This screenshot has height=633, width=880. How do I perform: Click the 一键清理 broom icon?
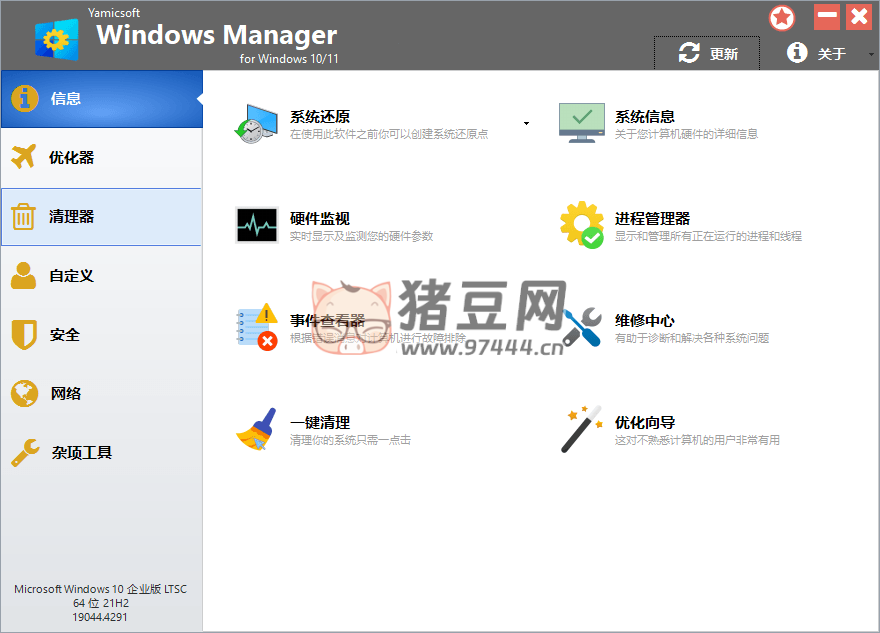point(255,430)
